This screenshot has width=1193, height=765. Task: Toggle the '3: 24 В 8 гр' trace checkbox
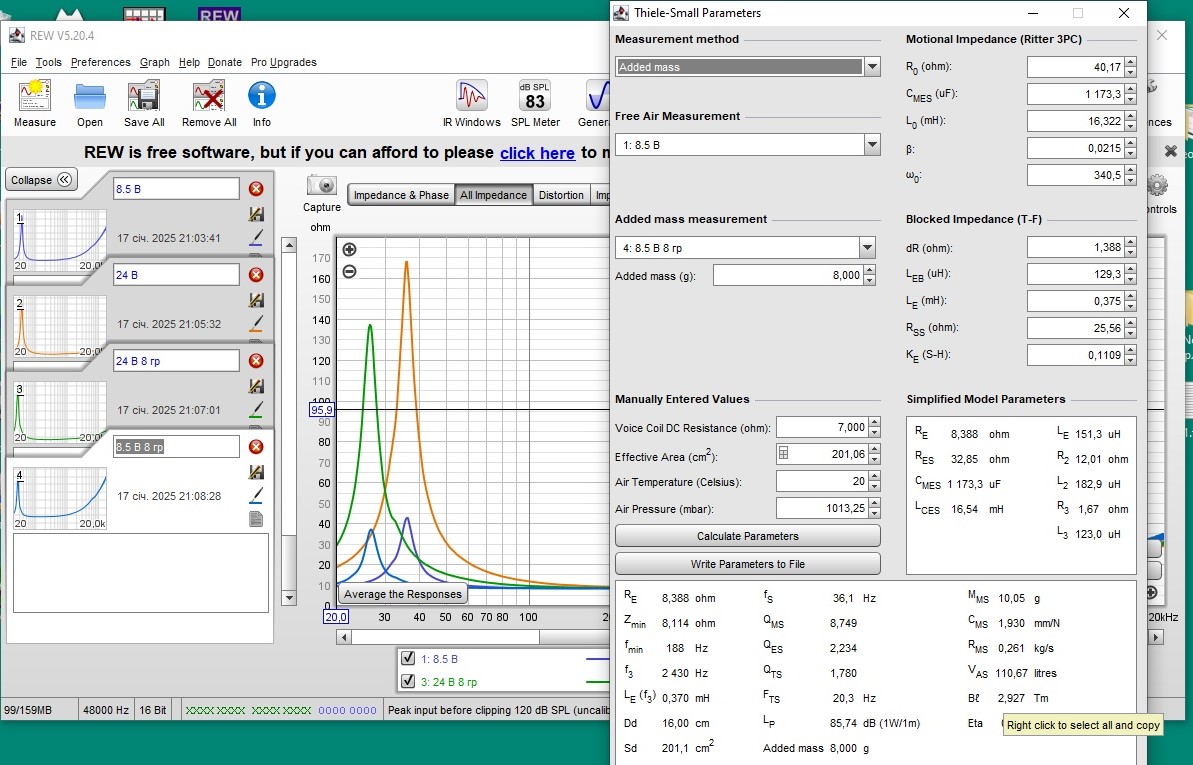coord(408,682)
